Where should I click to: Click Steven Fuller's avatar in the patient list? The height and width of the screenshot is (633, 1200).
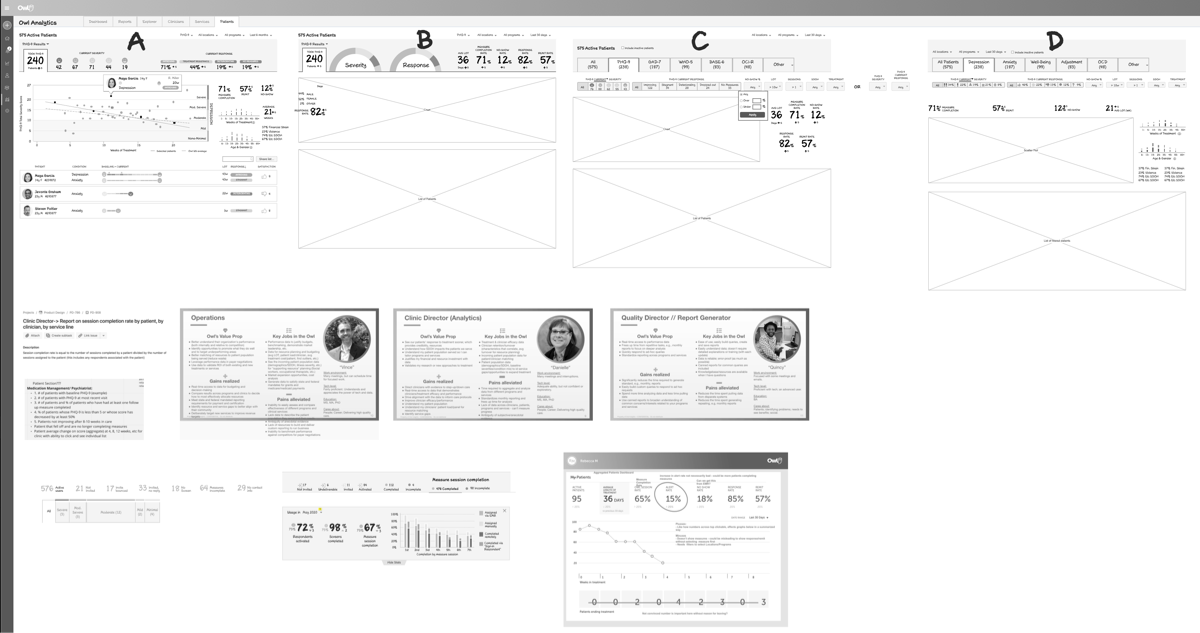coord(27,211)
